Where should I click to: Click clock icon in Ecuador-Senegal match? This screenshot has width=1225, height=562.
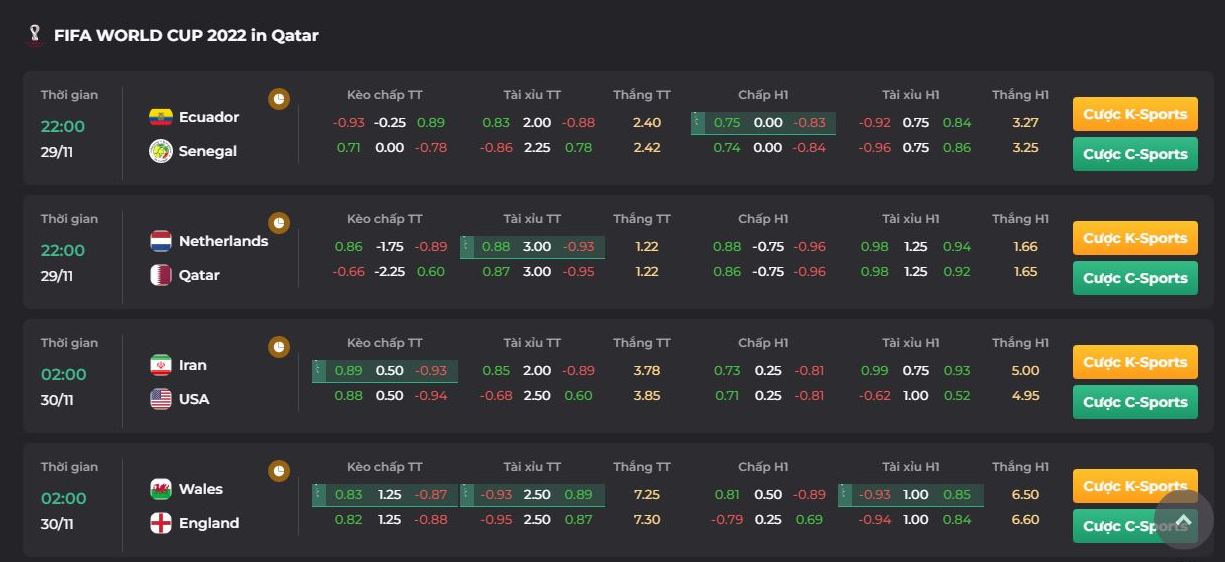tap(279, 99)
